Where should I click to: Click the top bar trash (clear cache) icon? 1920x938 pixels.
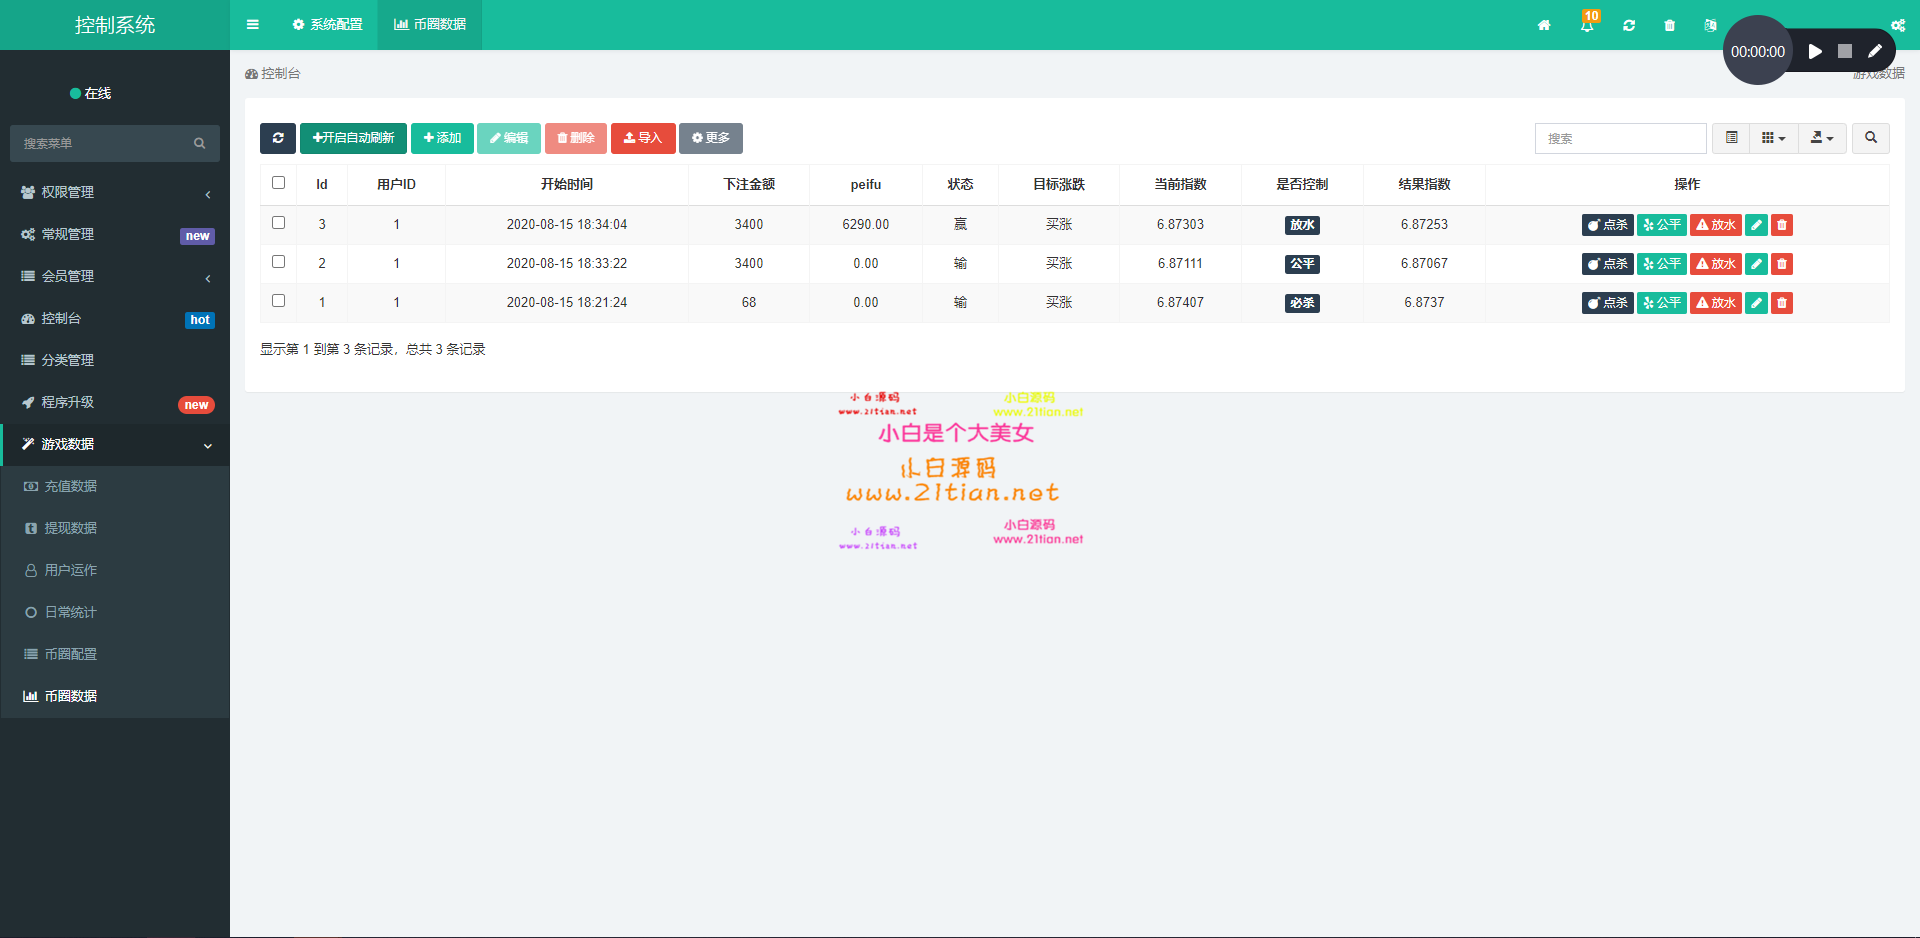click(1669, 25)
